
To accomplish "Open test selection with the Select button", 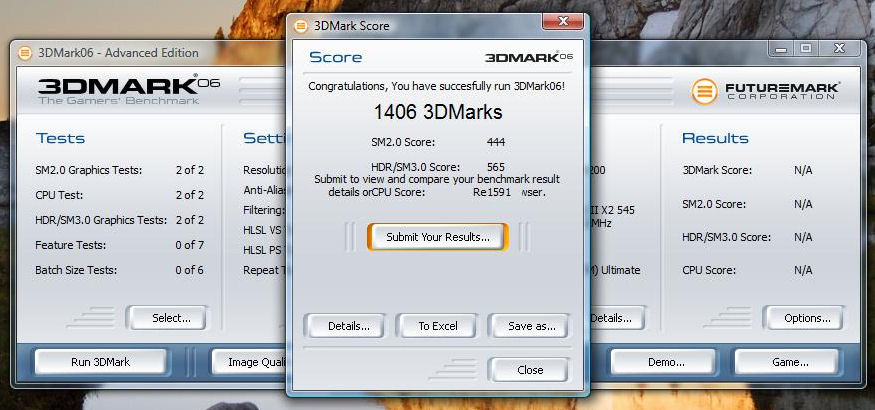I will pyautogui.click(x=167, y=319).
